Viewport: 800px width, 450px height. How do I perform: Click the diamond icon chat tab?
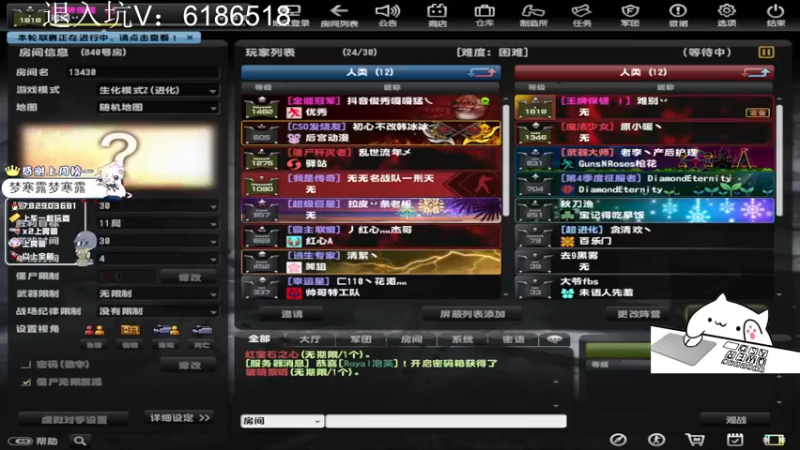555,339
